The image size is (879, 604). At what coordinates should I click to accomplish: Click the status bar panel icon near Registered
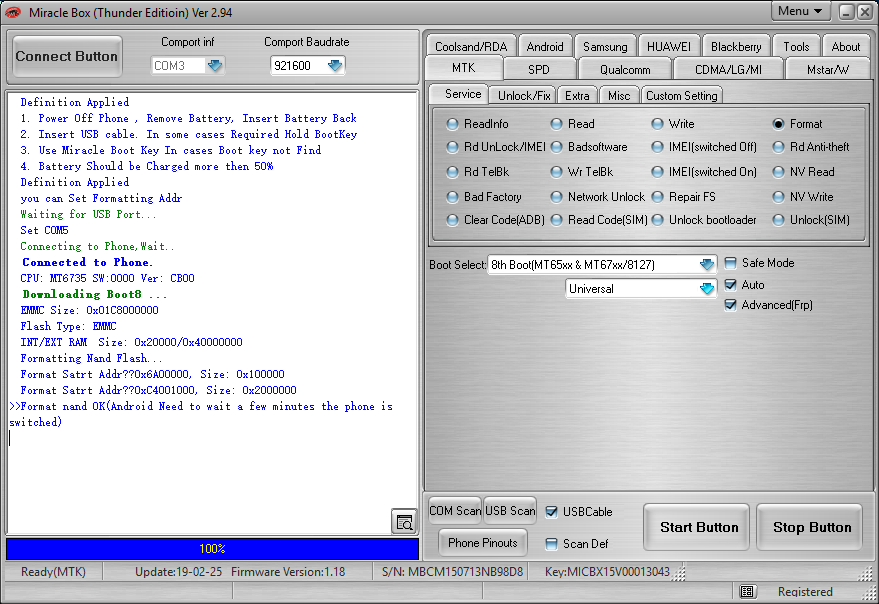tap(747, 591)
